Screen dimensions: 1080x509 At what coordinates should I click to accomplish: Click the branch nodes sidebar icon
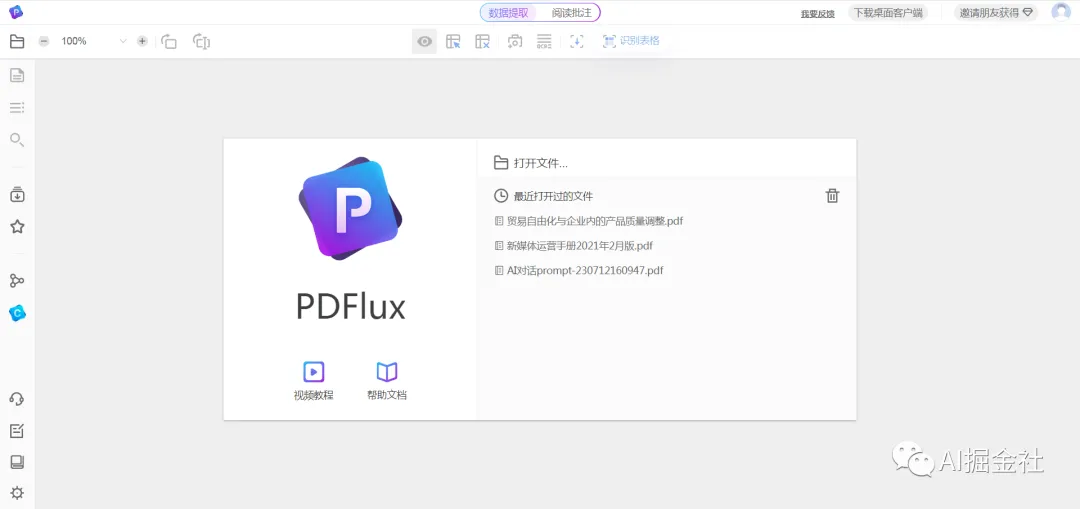pos(17,280)
